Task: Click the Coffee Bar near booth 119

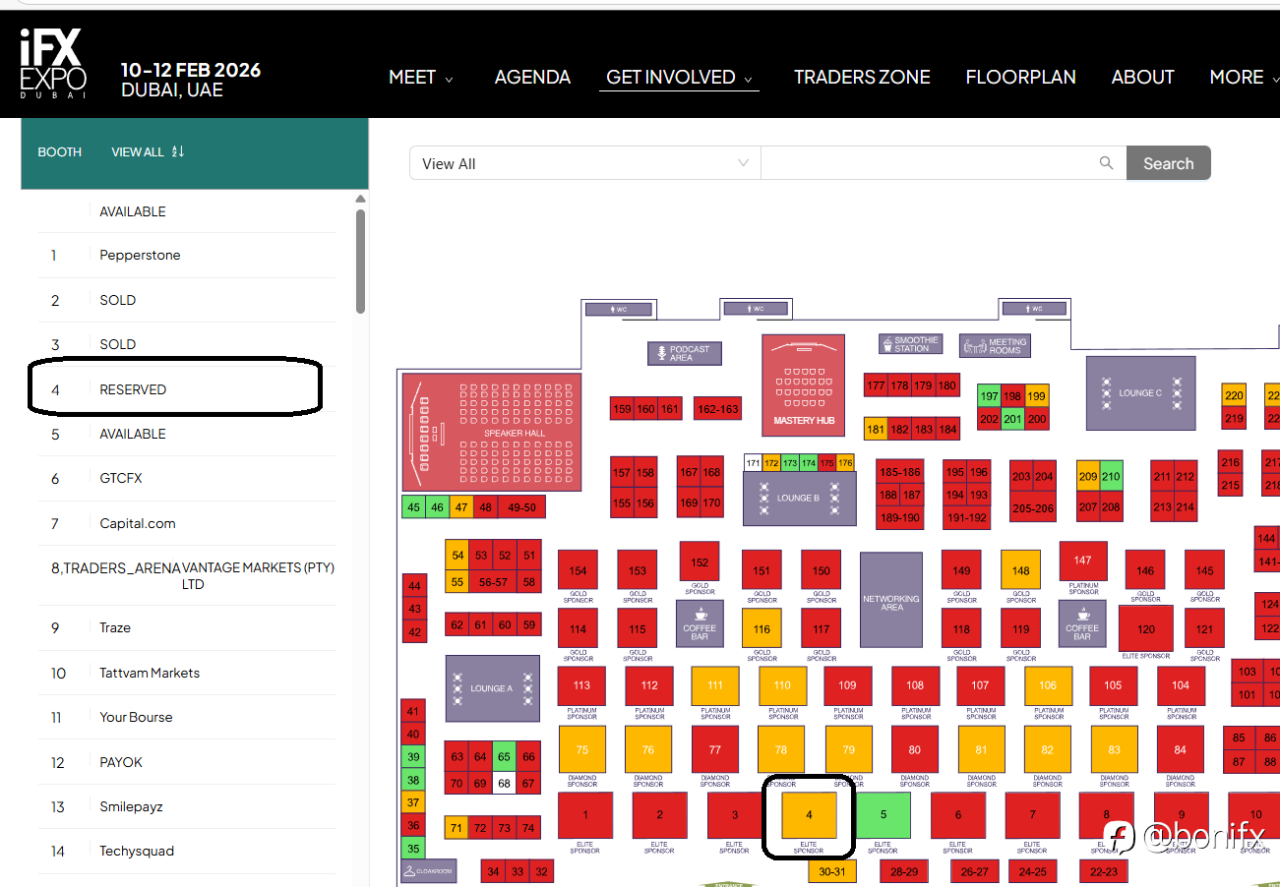Action: [1082, 623]
